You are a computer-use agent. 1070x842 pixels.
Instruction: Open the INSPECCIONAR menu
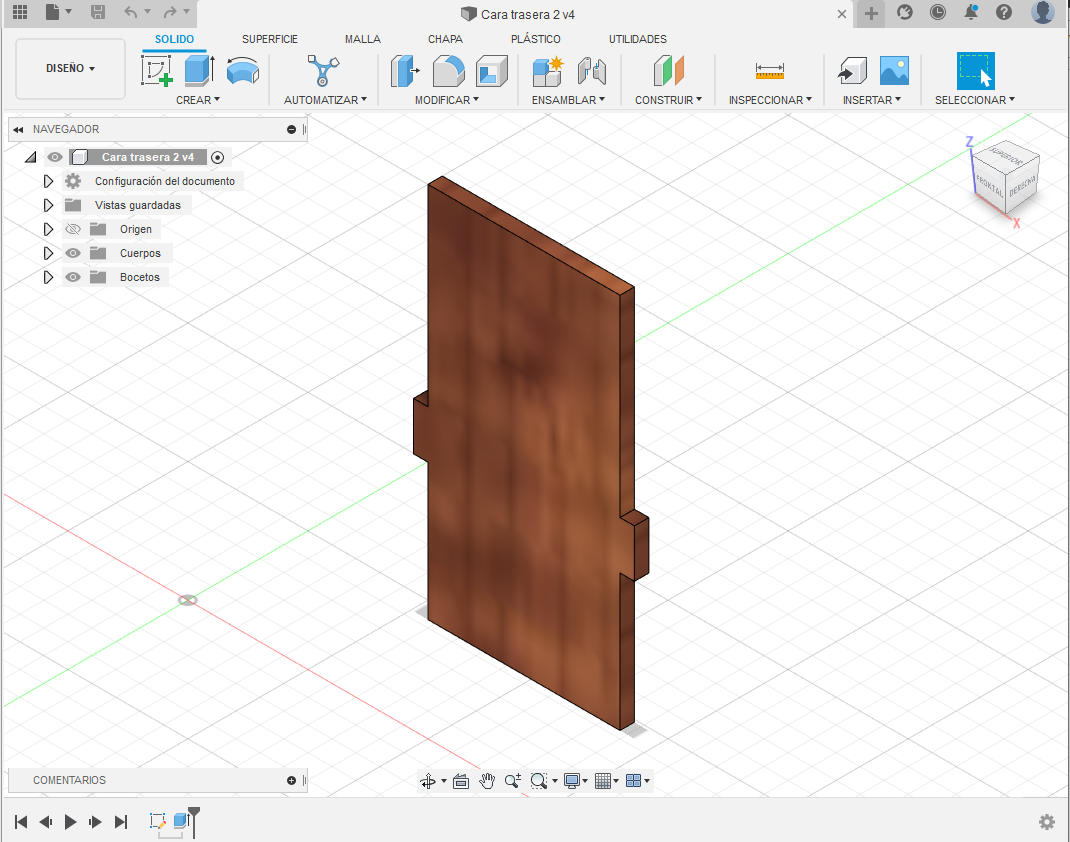pos(769,100)
